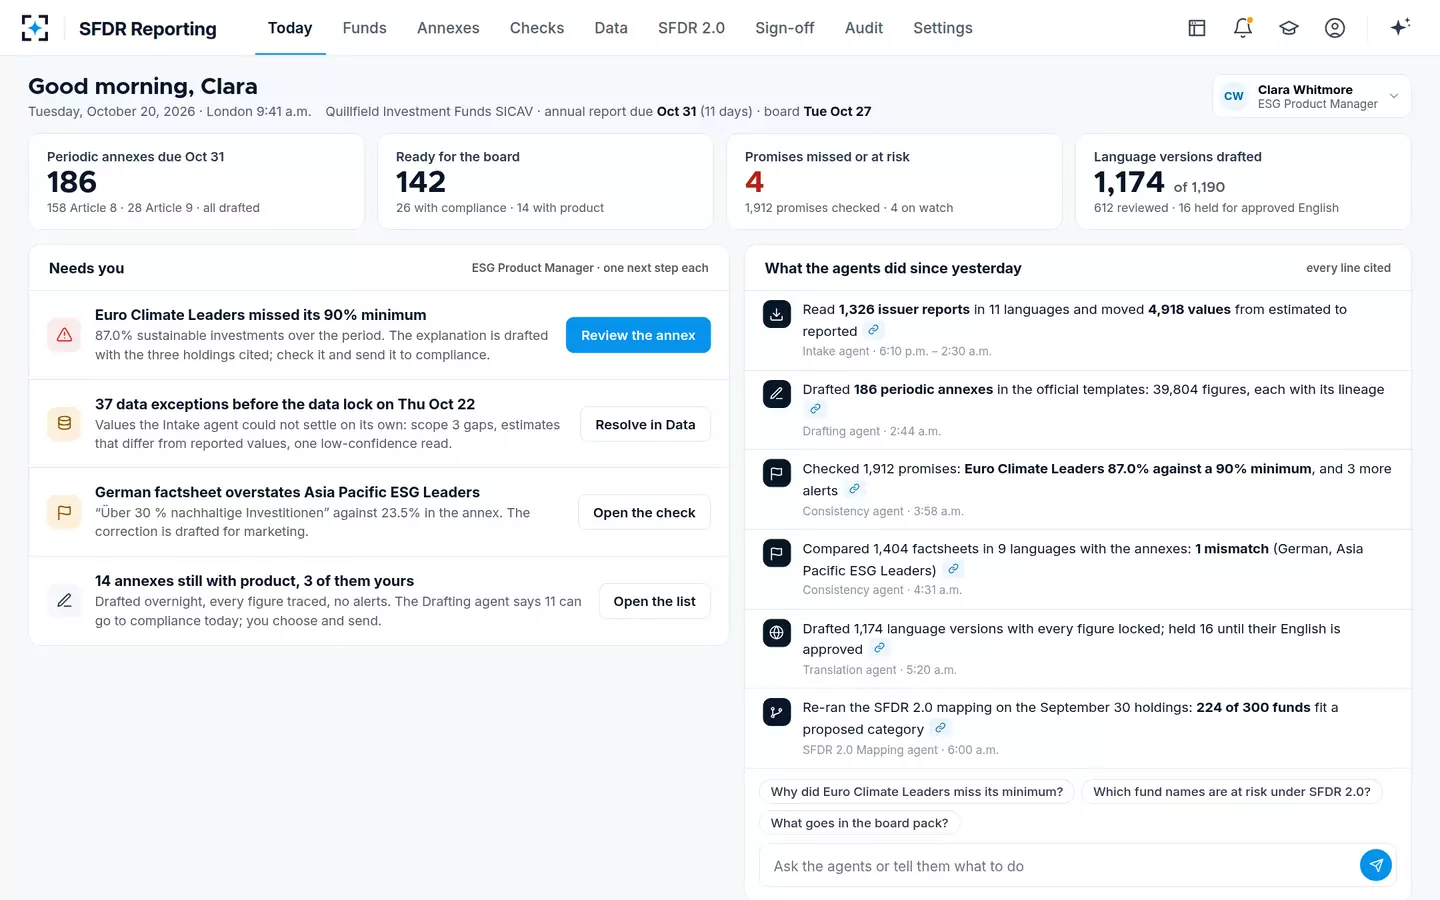Click Resolve in Data button
The image size is (1440, 900).
pyautogui.click(x=645, y=424)
